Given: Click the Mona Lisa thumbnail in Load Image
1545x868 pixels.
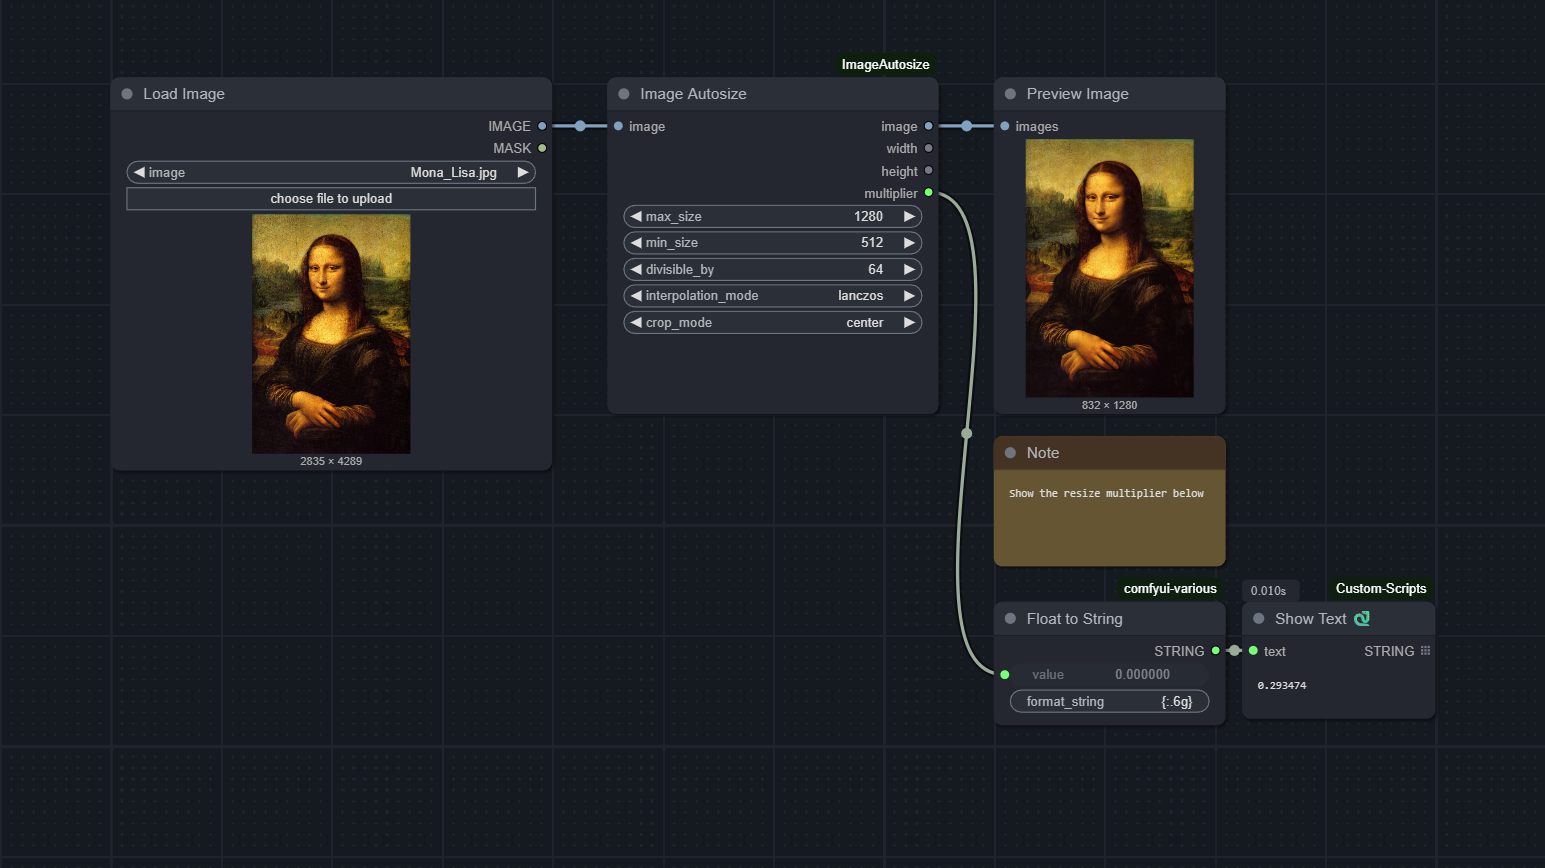Looking at the screenshot, I should tap(331, 334).
